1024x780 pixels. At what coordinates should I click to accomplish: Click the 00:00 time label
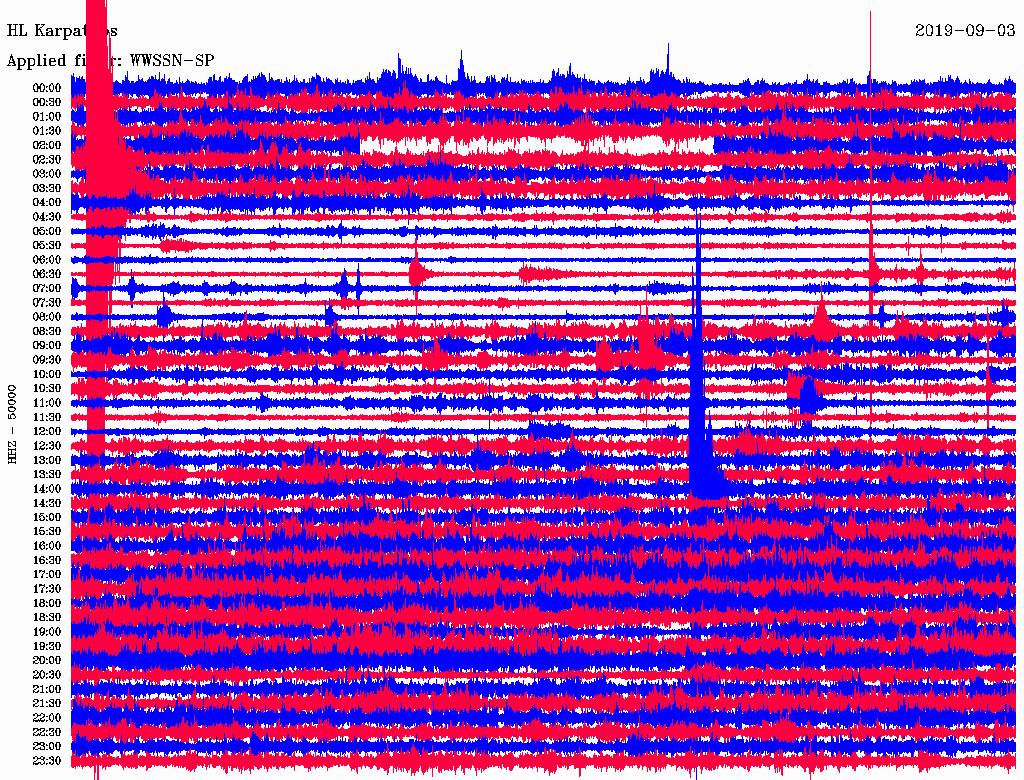(x=48, y=88)
